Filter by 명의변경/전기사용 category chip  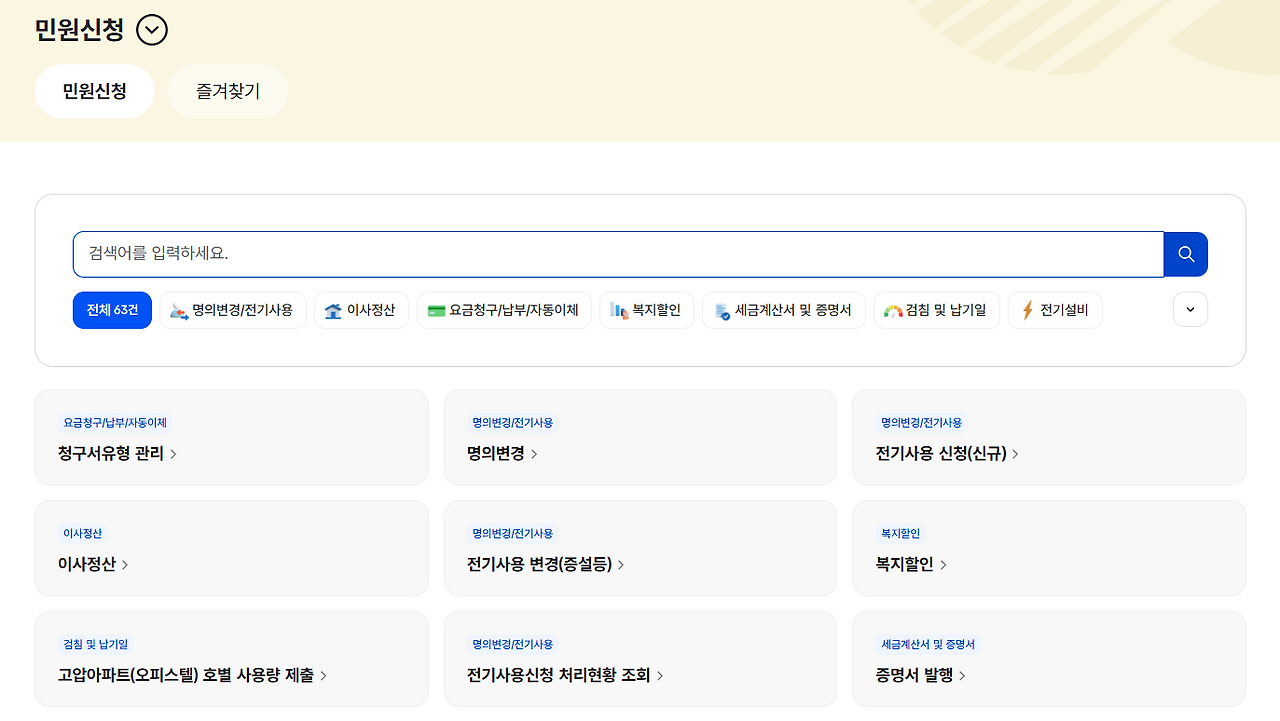(x=233, y=310)
